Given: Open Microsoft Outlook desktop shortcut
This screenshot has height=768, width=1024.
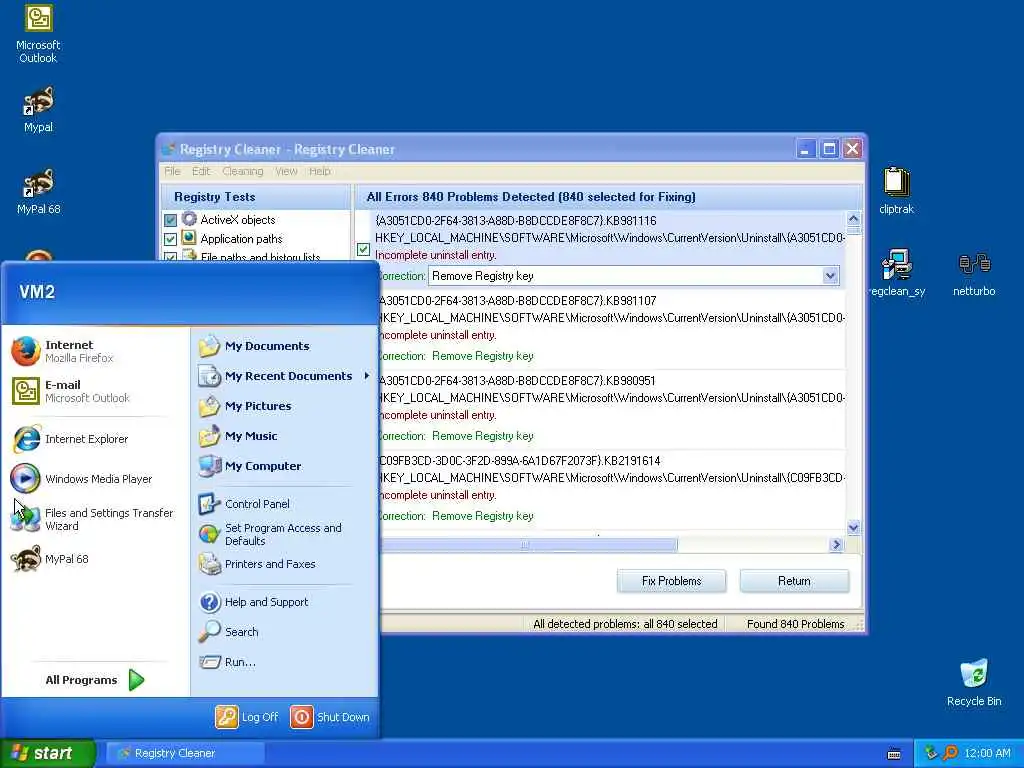Looking at the screenshot, I should [38, 34].
